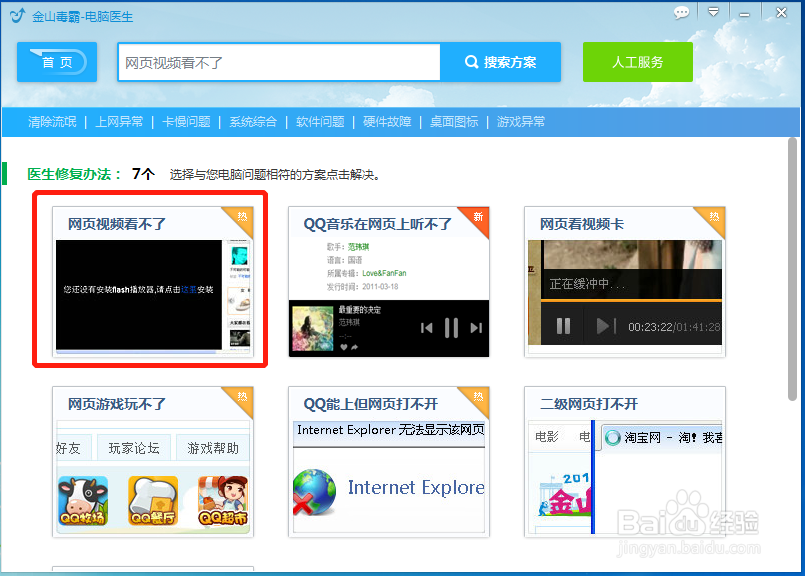
Task: Select the 硬件故障 category
Action: coord(387,122)
